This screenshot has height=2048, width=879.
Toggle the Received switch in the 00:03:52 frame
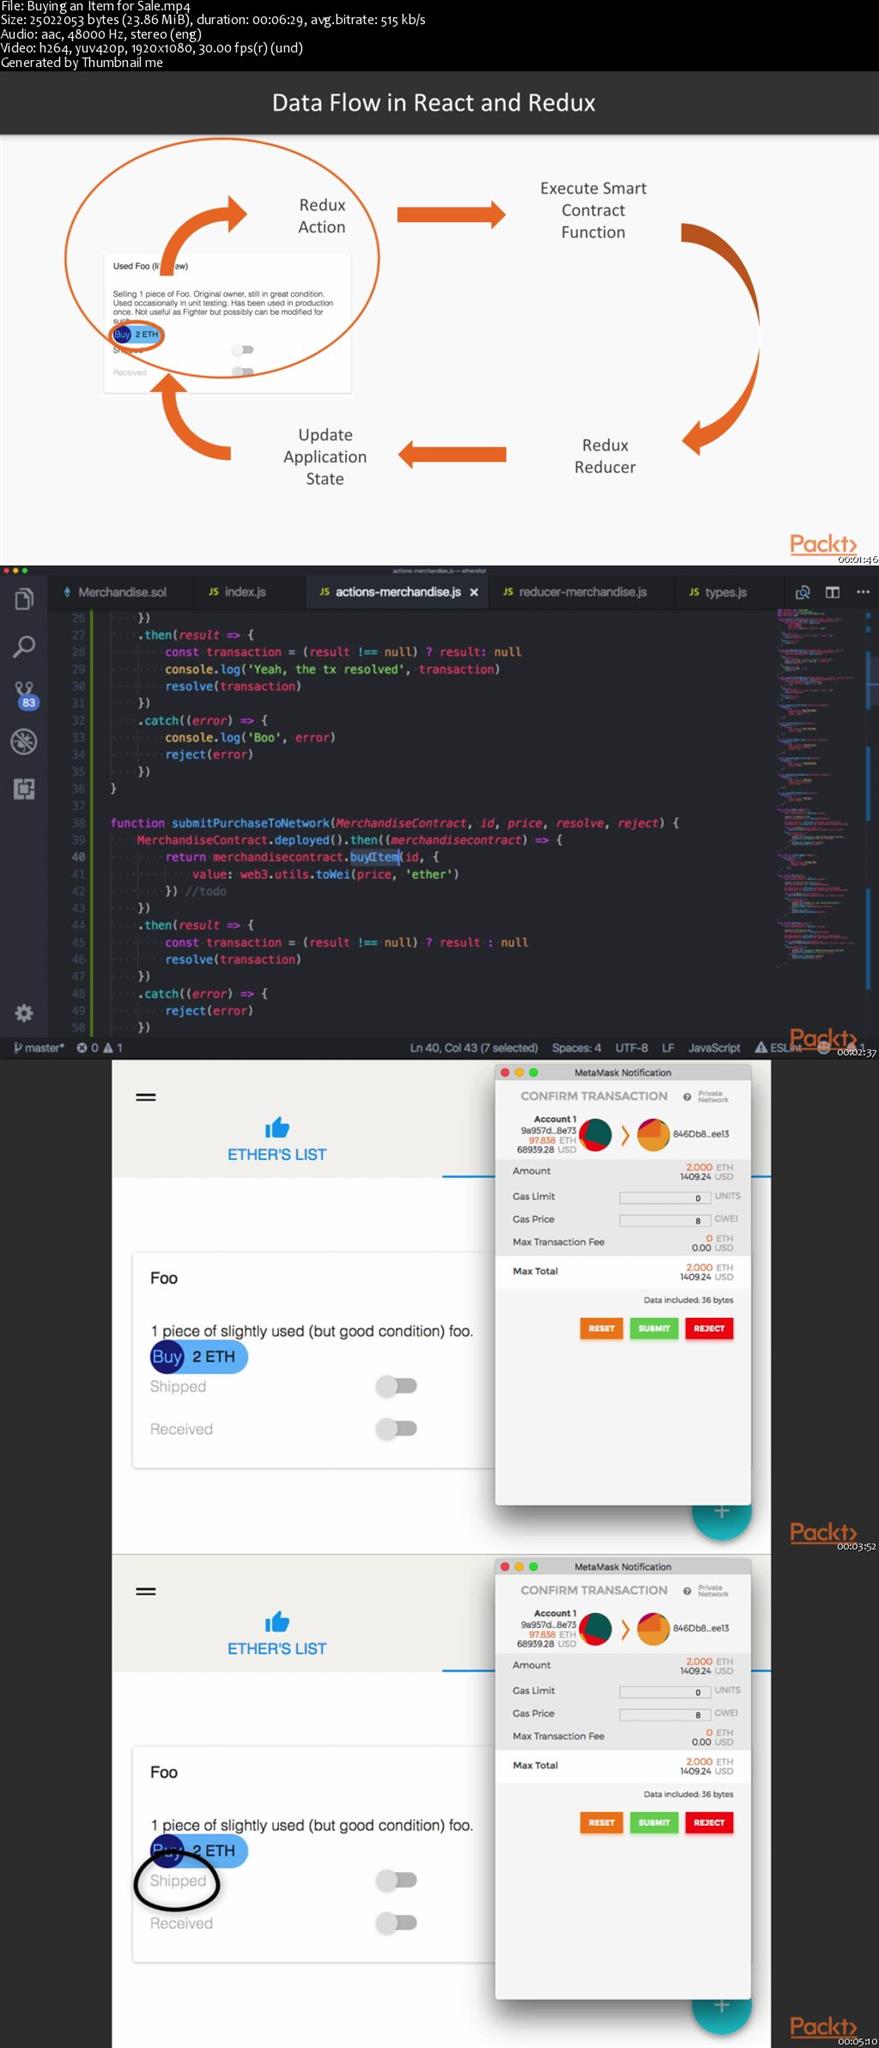pos(396,1428)
